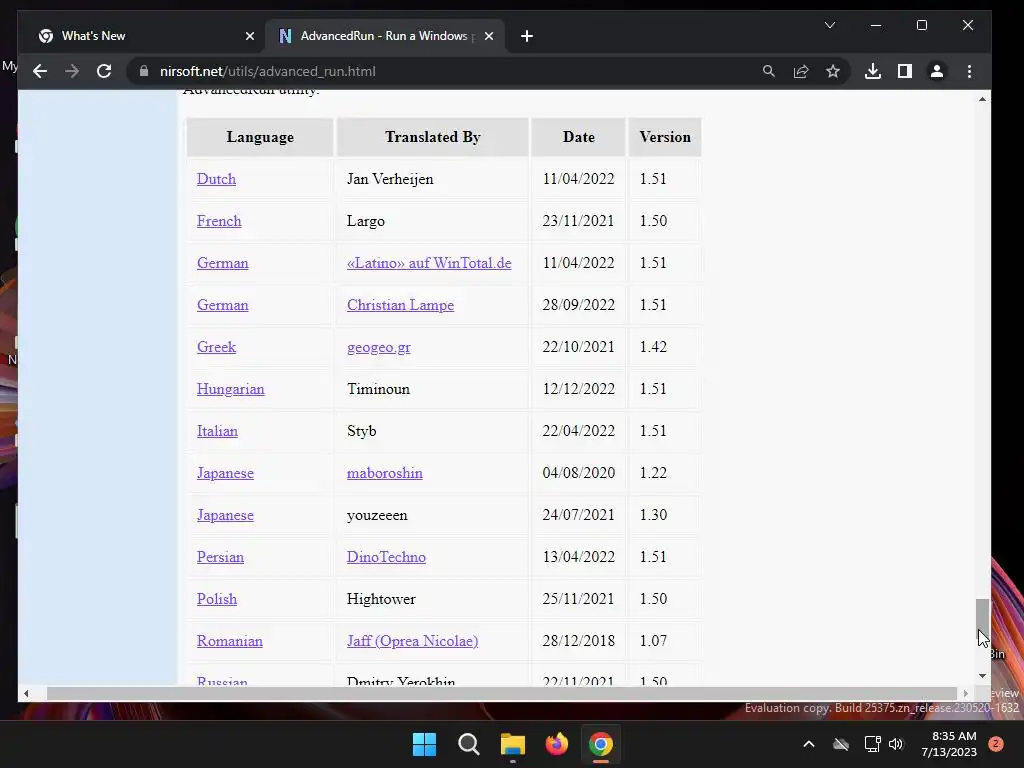The width and height of the screenshot is (1024, 768).
Task: View site information via the lock icon
Action: click(x=144, y=71)
